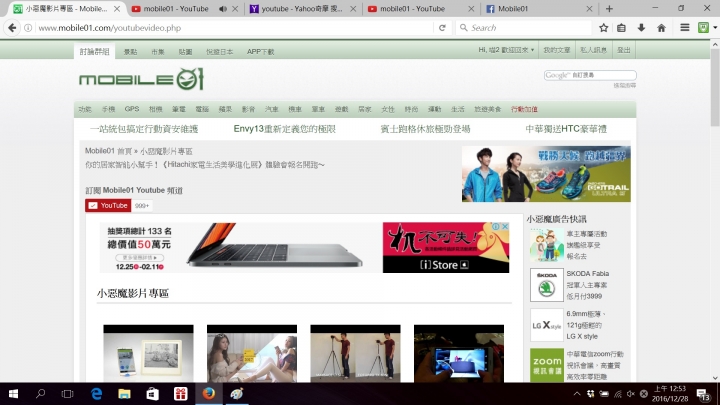Open the LG X style sidebar ad logo

546,326
